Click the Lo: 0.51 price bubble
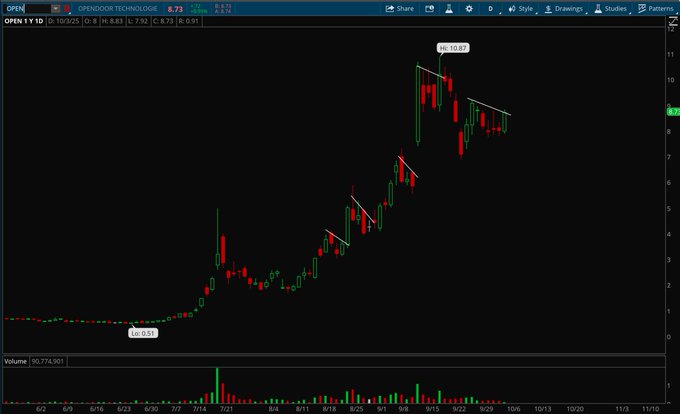 point(143,333)
